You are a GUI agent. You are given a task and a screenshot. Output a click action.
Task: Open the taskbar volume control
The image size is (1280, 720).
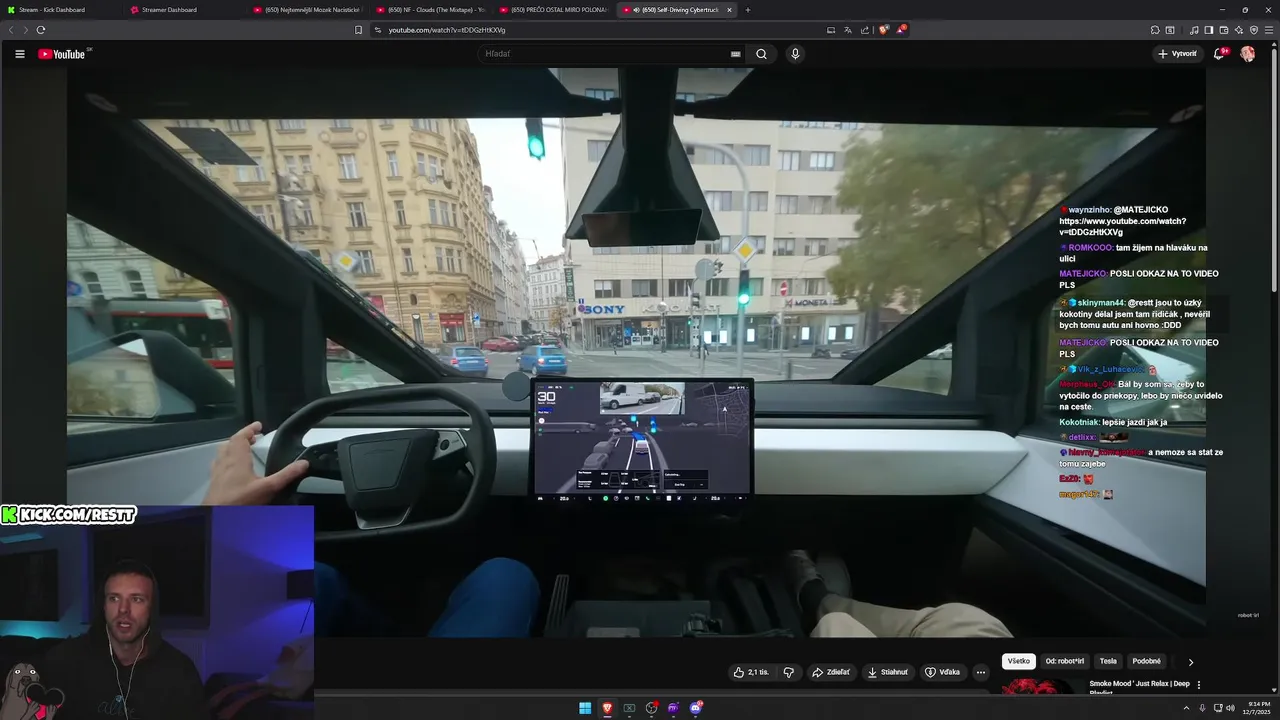click(1230, 708)
